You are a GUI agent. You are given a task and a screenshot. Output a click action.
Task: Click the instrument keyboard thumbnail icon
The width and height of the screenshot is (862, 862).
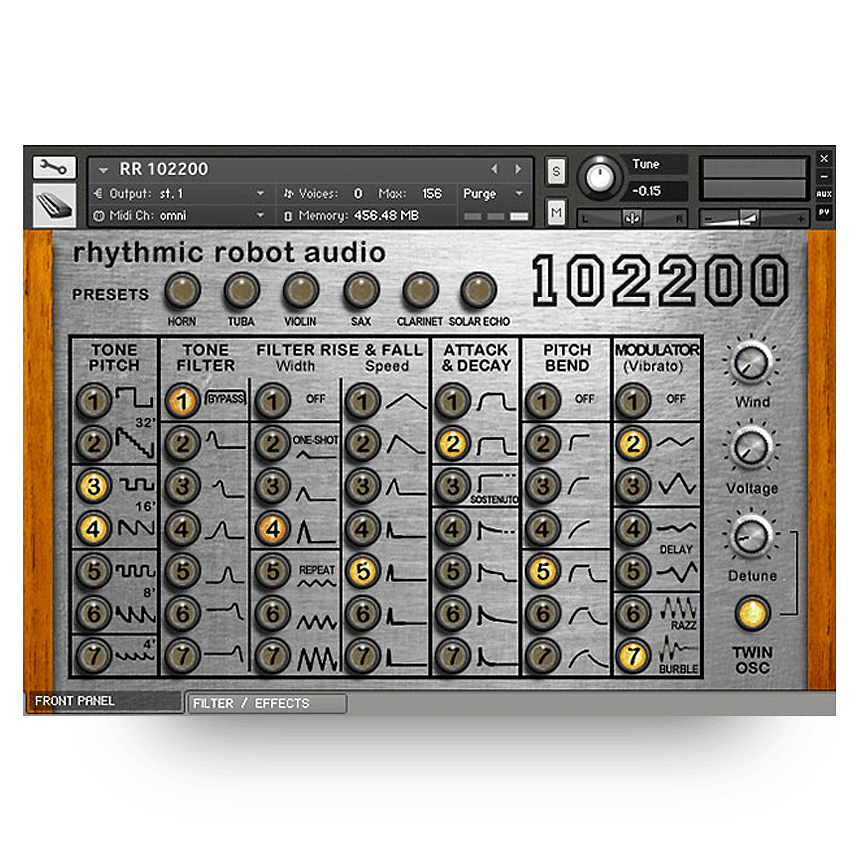(54, 206)
